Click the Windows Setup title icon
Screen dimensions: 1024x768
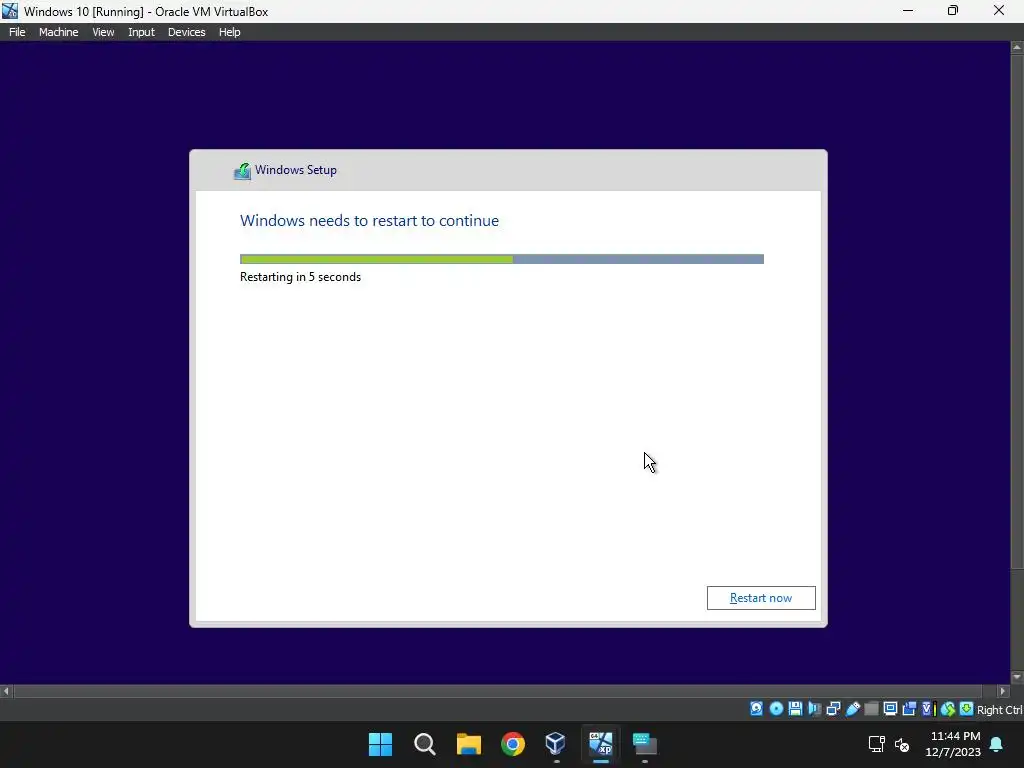pos(242,171)
